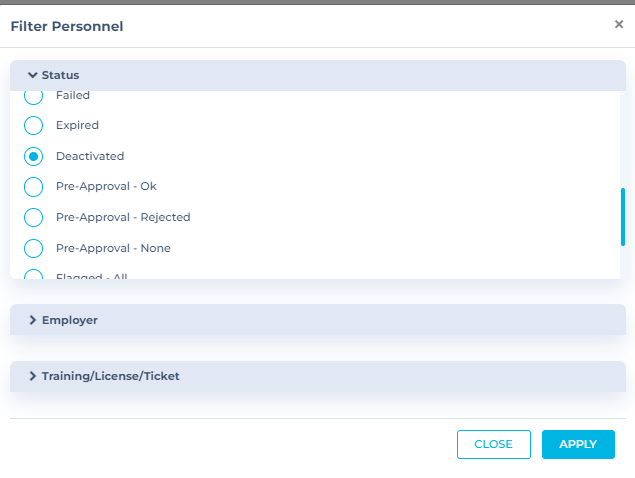Choose the Pre-Approval - None radio option

coord(33,248)
